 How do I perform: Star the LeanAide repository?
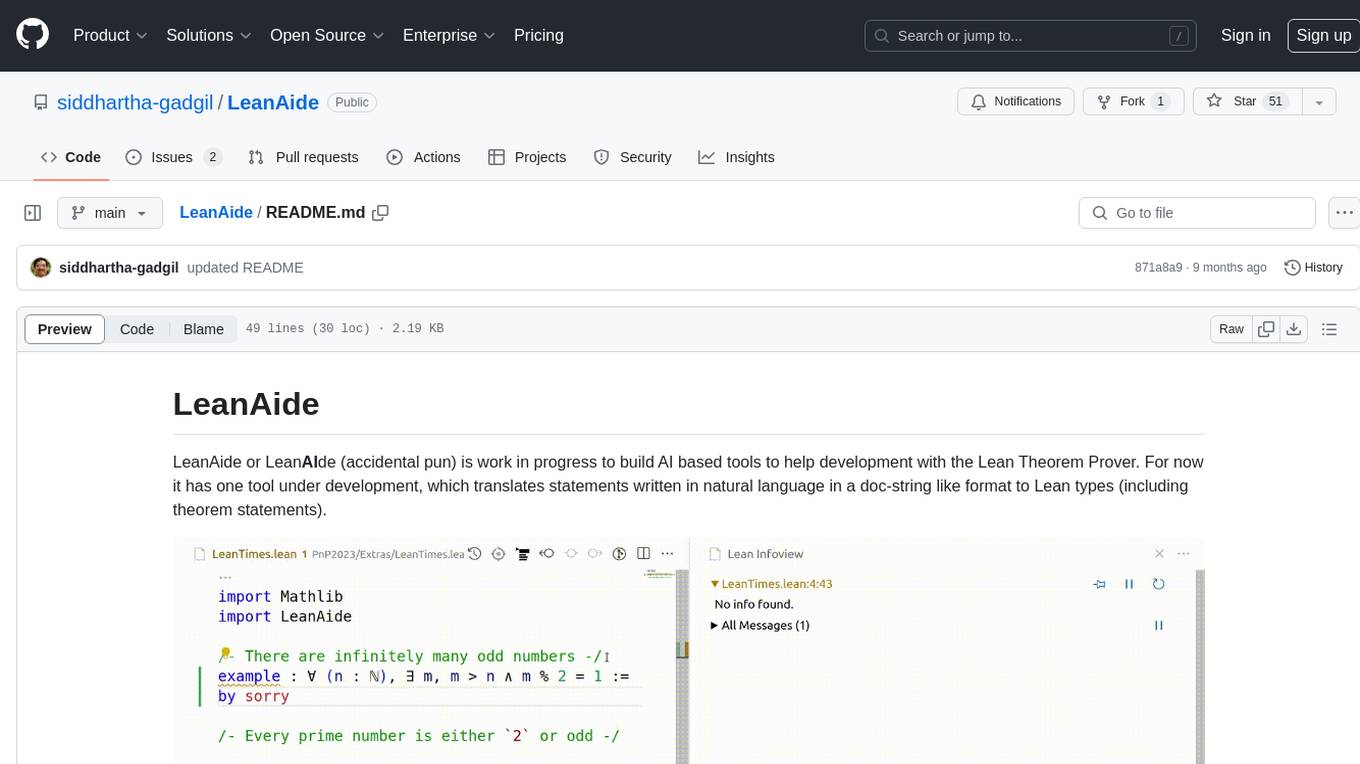click(x=1247, y=102)
